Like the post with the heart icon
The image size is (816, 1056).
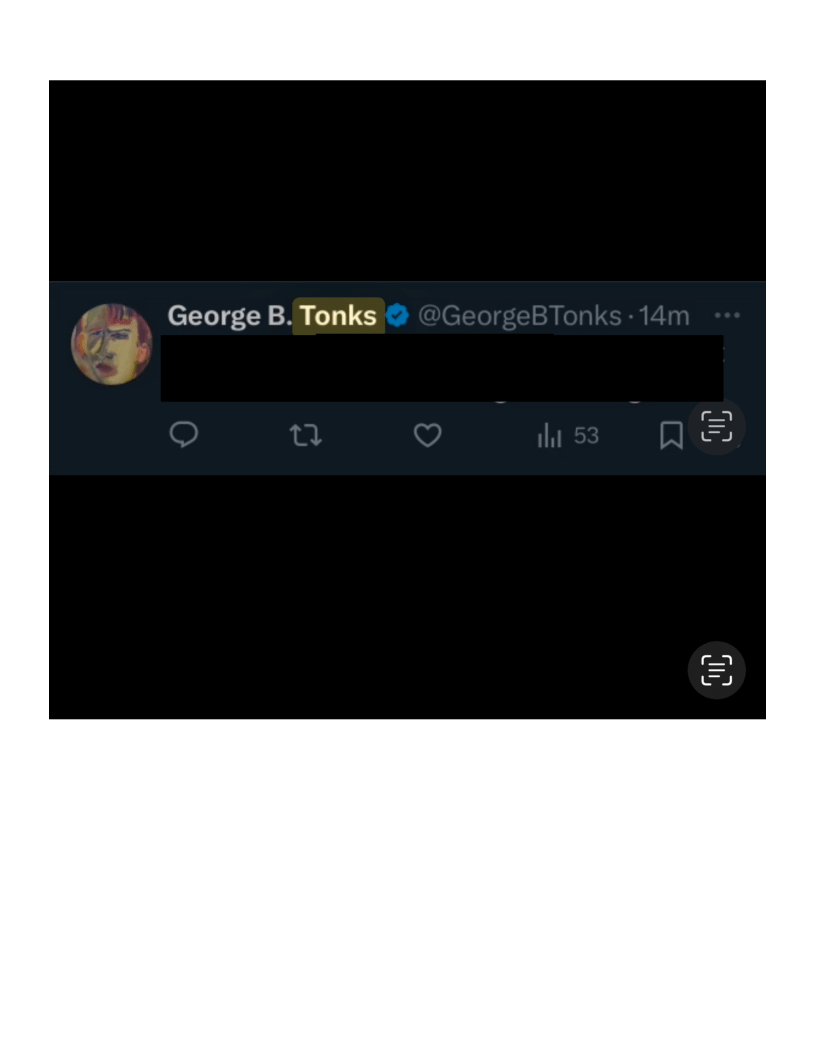click(427, 435)
